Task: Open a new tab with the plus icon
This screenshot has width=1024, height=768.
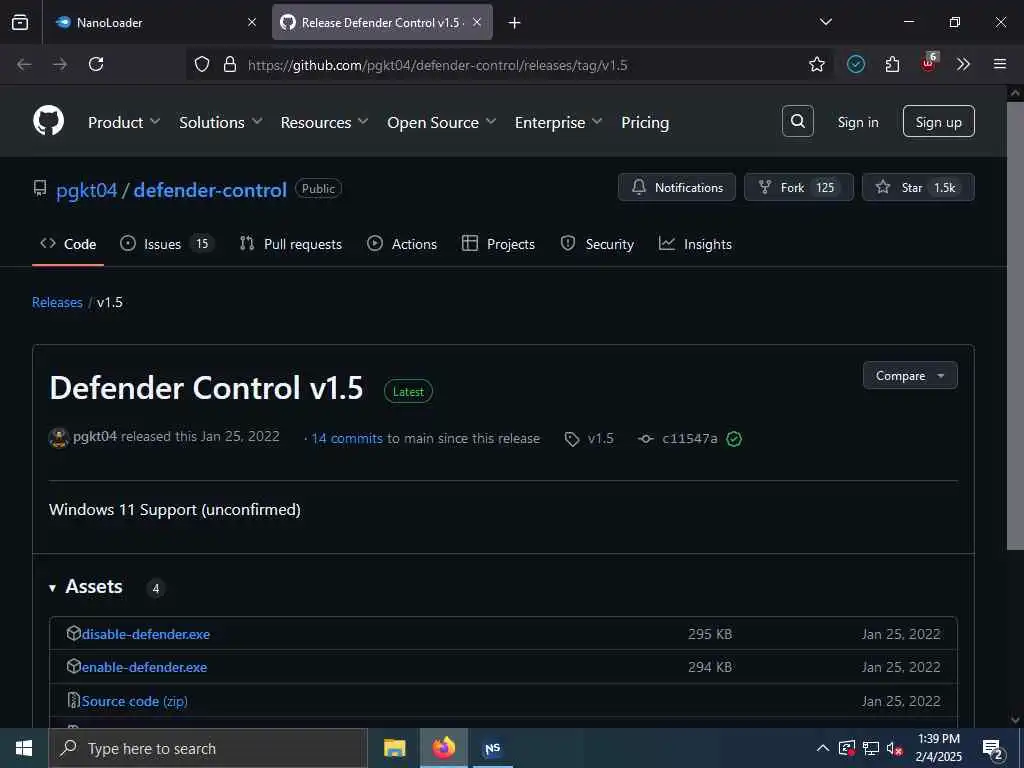Action: 514,23
